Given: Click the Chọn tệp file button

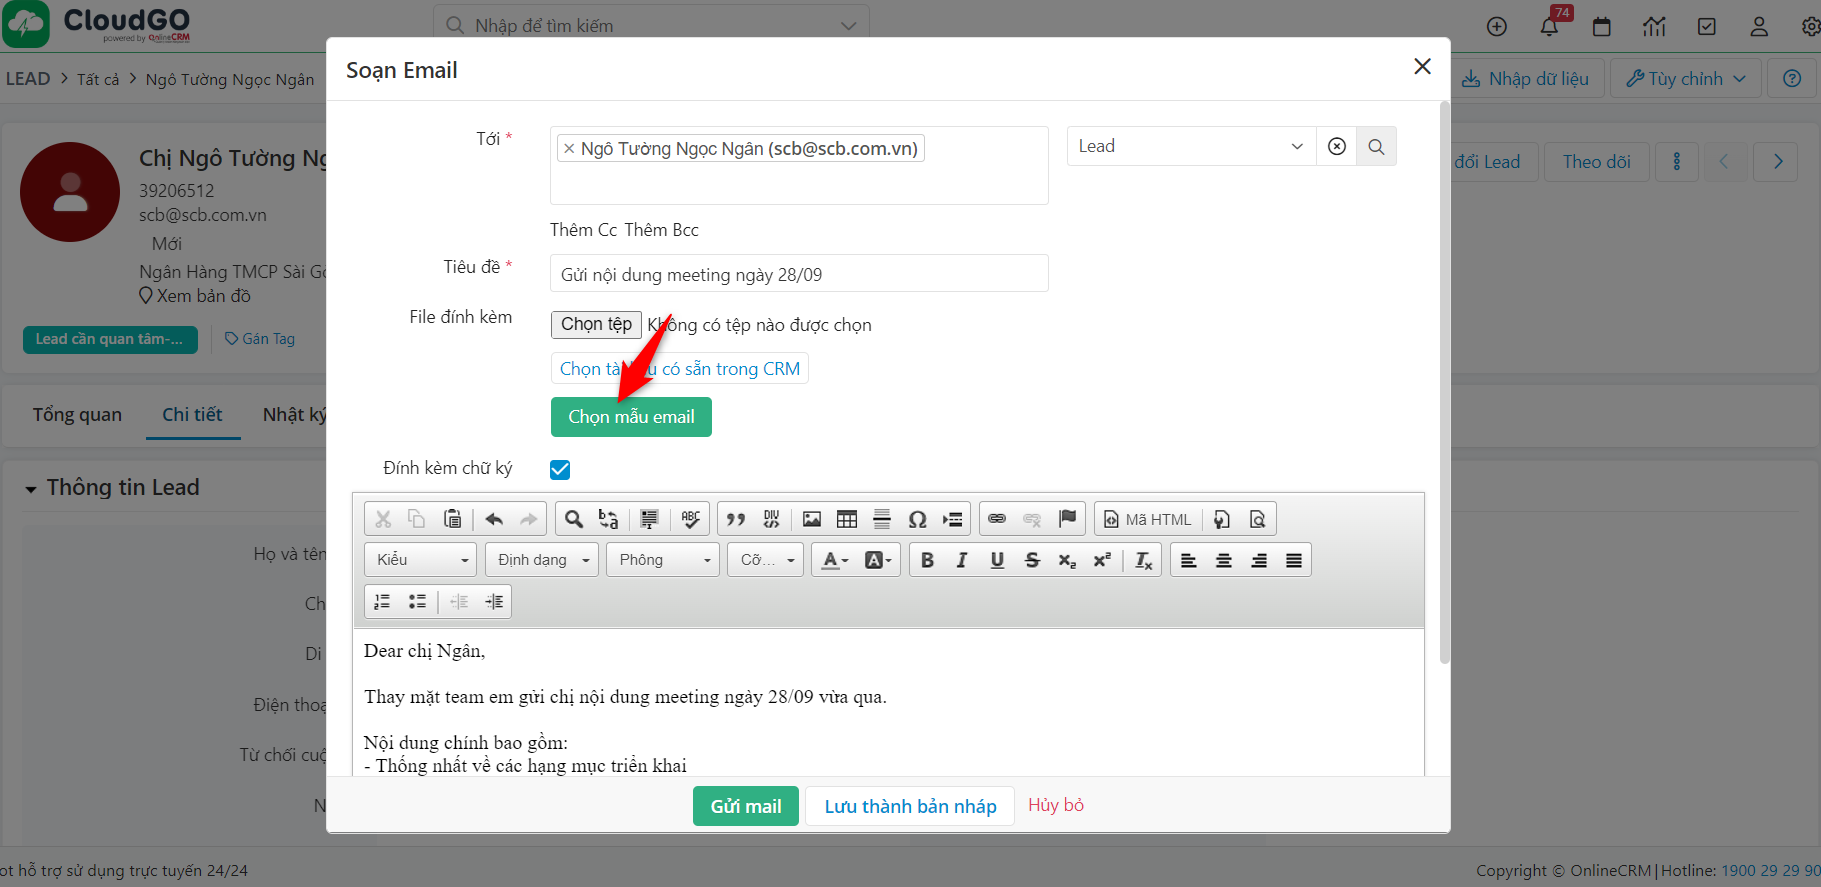Looking at the screenshot, I should point(596,324).
